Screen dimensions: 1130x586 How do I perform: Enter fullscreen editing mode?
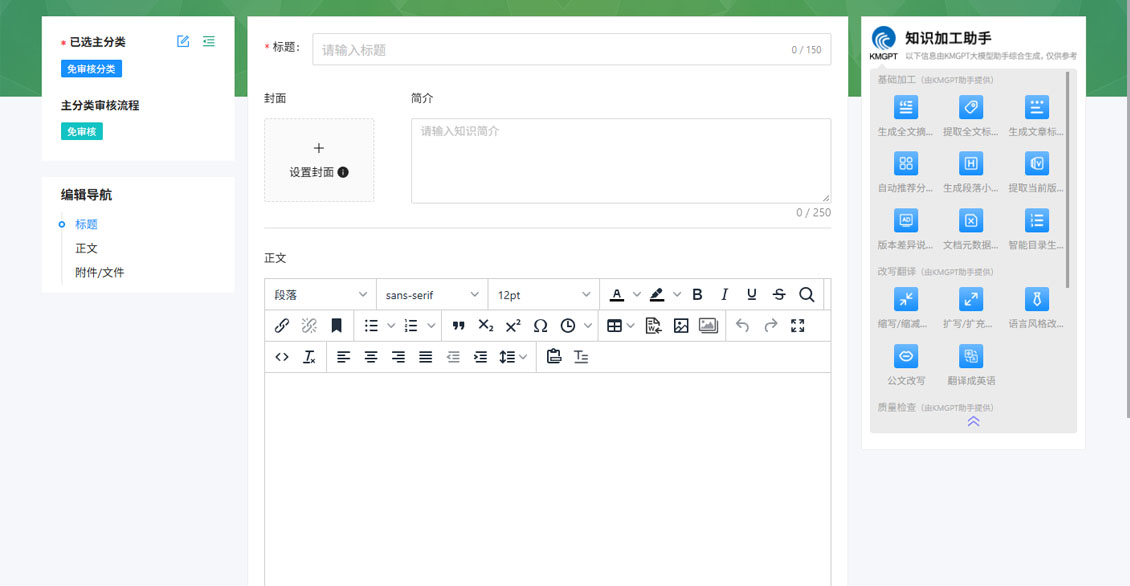tap(798, 325)
